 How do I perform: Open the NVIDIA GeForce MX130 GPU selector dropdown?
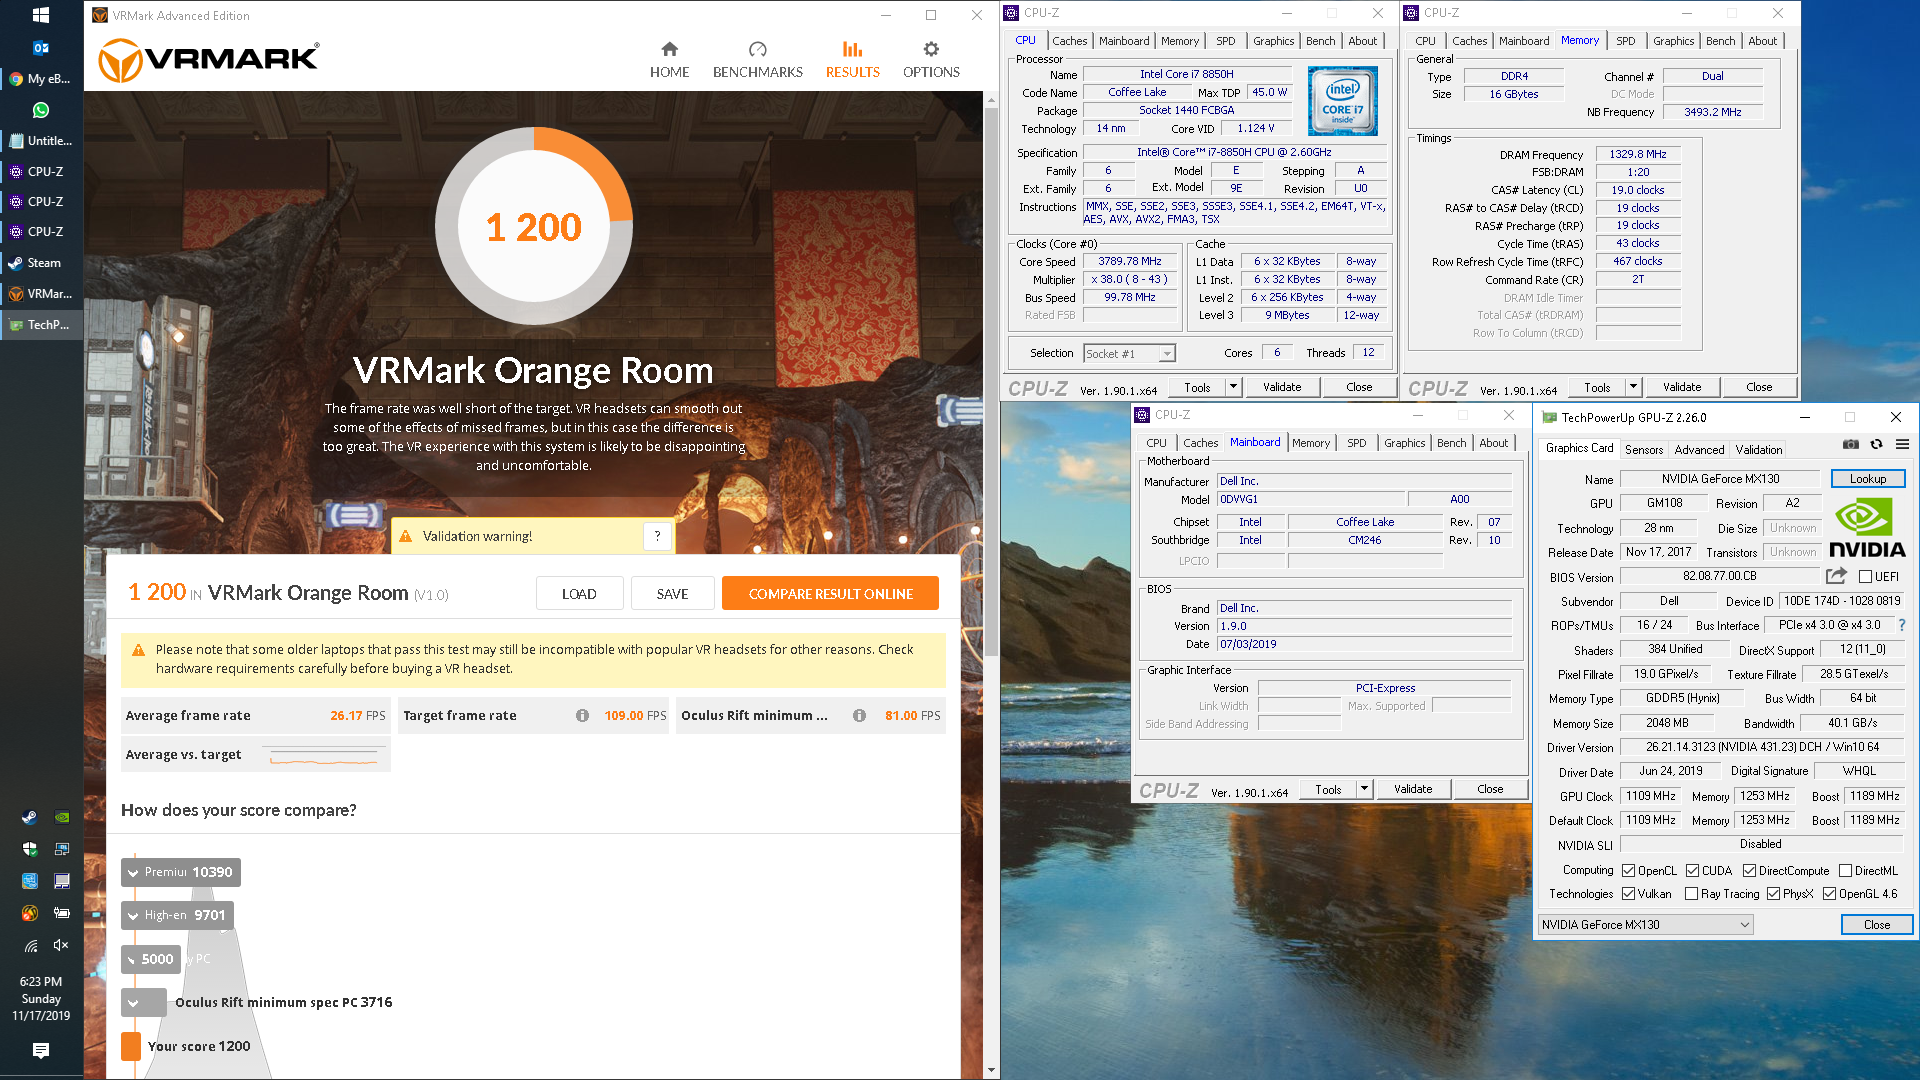click(x=1645, y=925)
